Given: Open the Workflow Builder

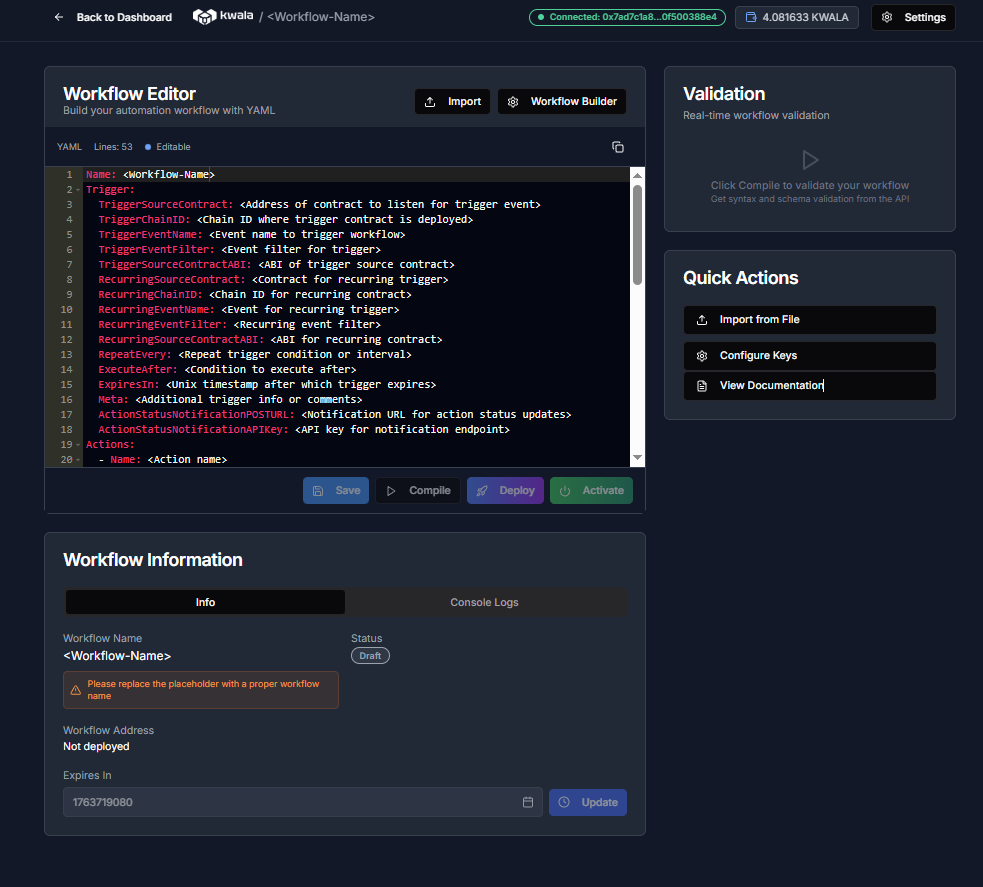Looking at the screenshot, I should coord(561,101).
